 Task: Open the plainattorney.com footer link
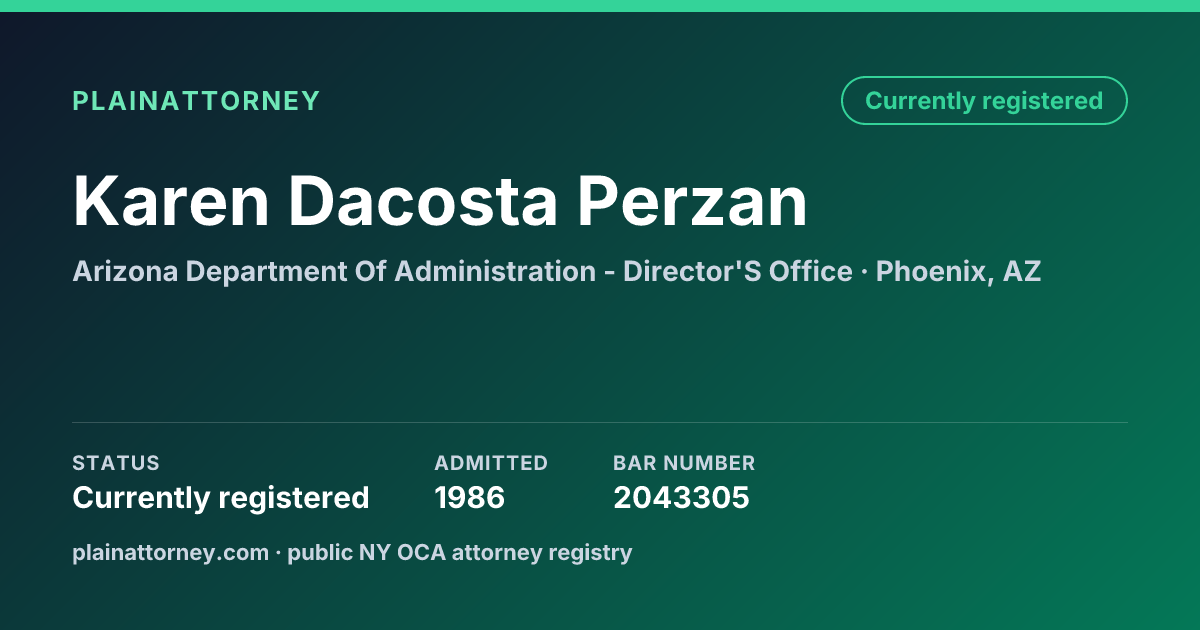(171, 552)
